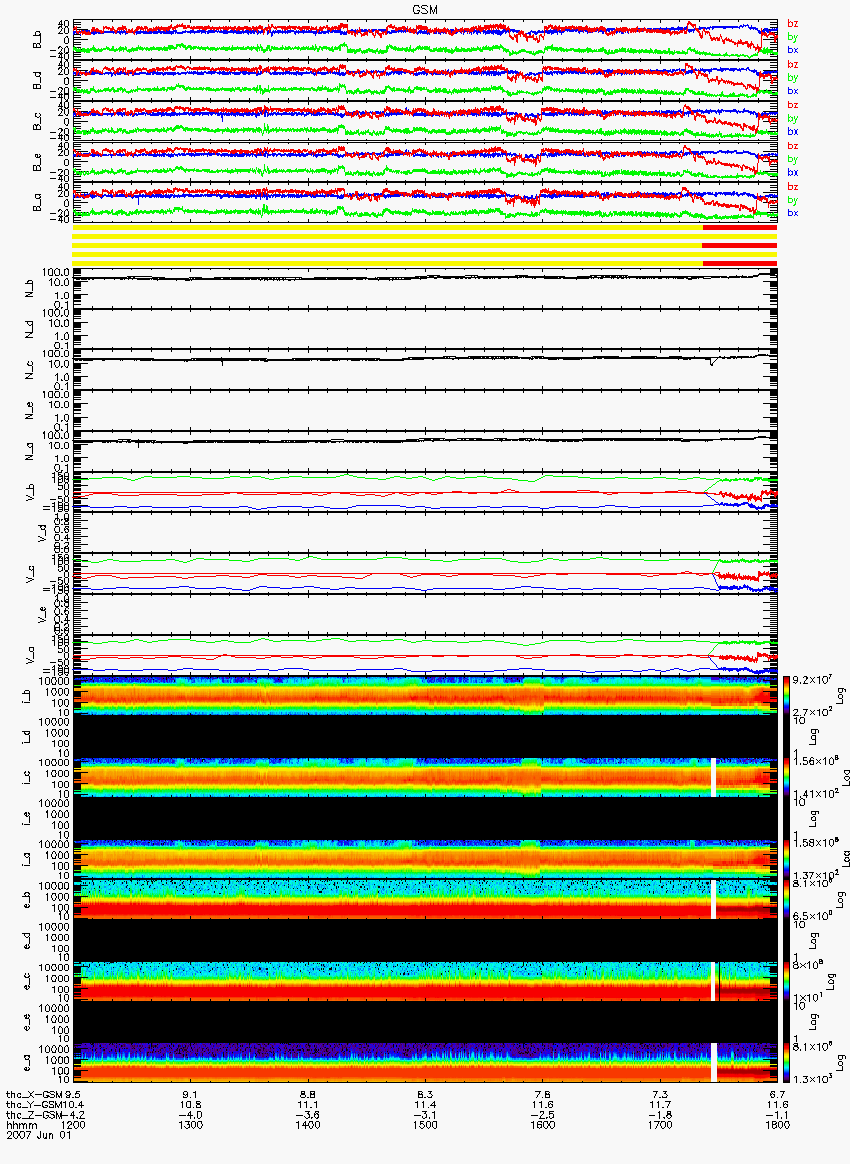The width and height of the screenshot is (850, 1164).
Task: Click the i_b ion spectrogram label
Action: pos(27,697)
